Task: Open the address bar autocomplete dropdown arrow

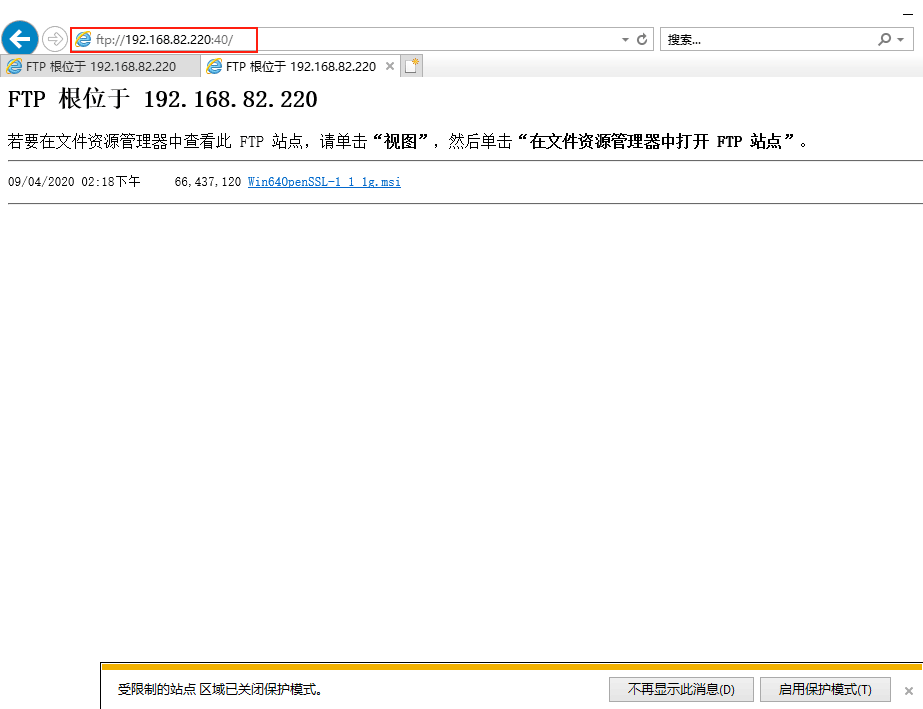Action: [x=624, y=38]
